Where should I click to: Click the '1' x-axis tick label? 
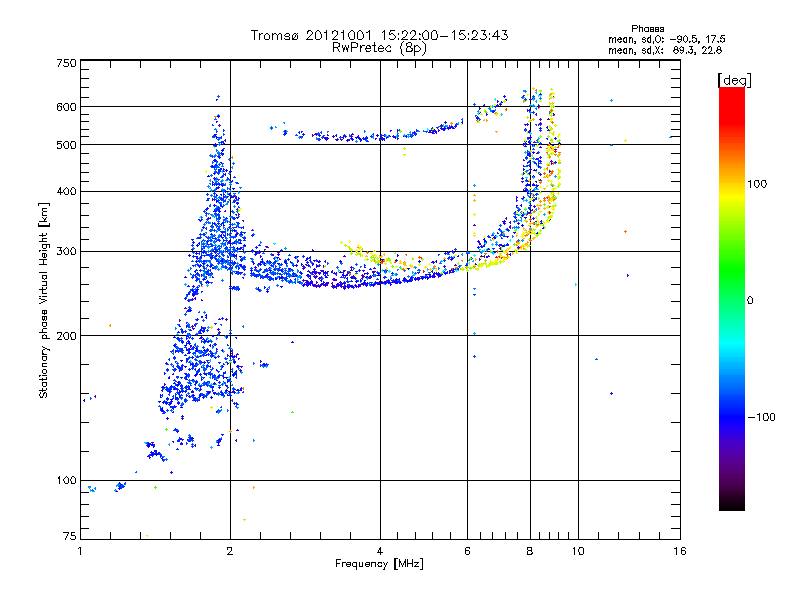point(80,551)
